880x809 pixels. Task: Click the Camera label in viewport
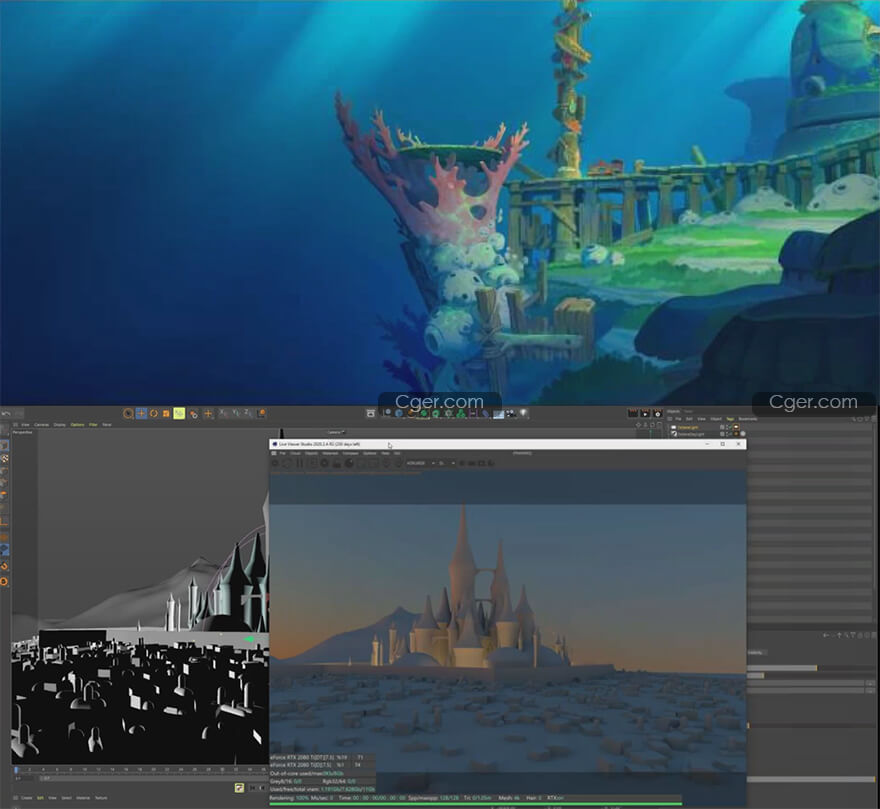[x=335, y=432]
